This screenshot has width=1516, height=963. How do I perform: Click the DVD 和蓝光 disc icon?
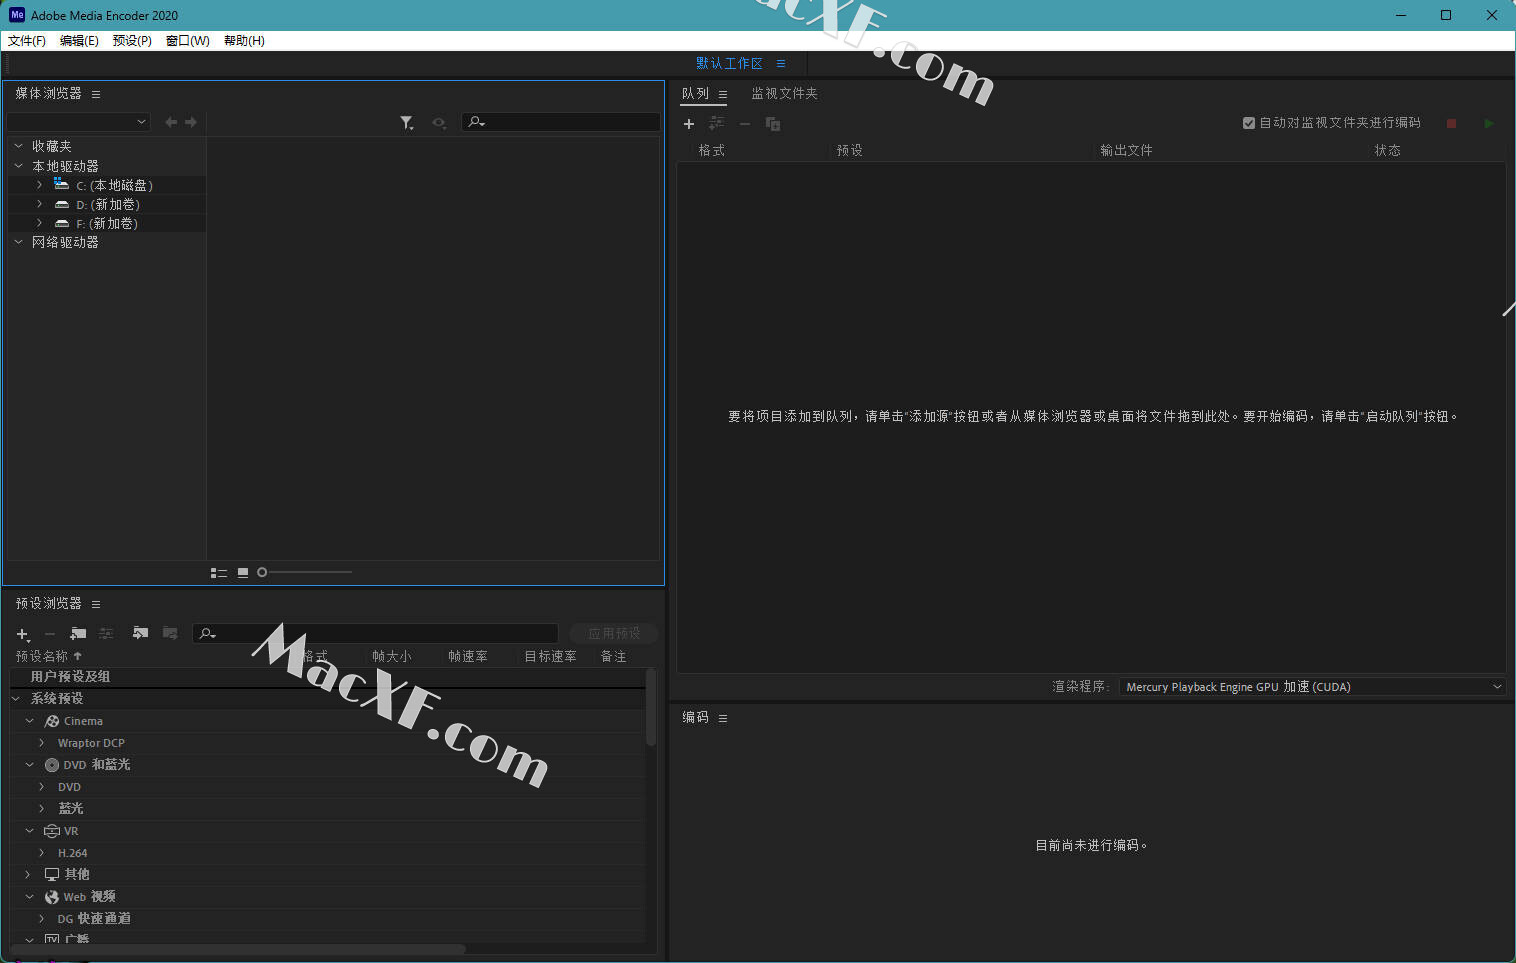52,765
